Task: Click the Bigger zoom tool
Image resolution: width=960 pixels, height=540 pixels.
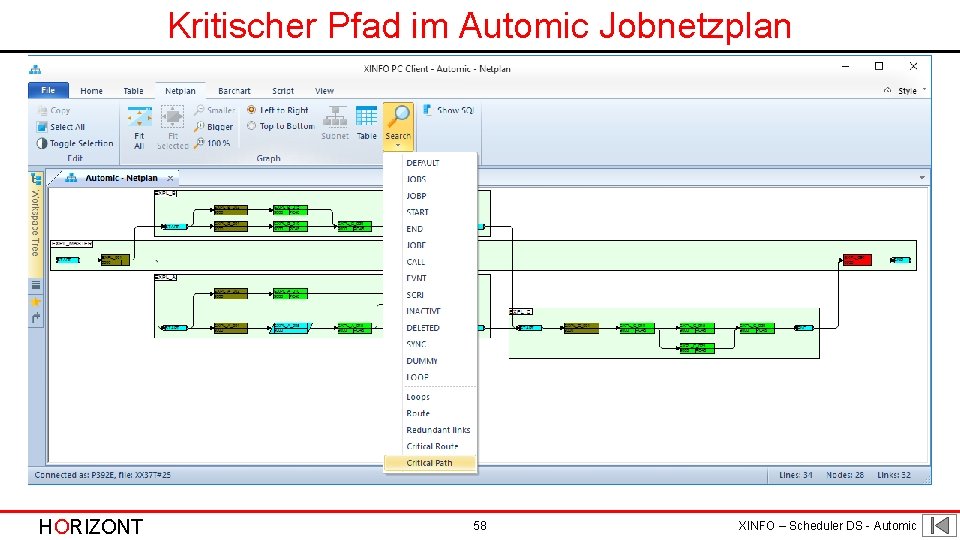Action: pyautogui.click(x=214, y=127)
